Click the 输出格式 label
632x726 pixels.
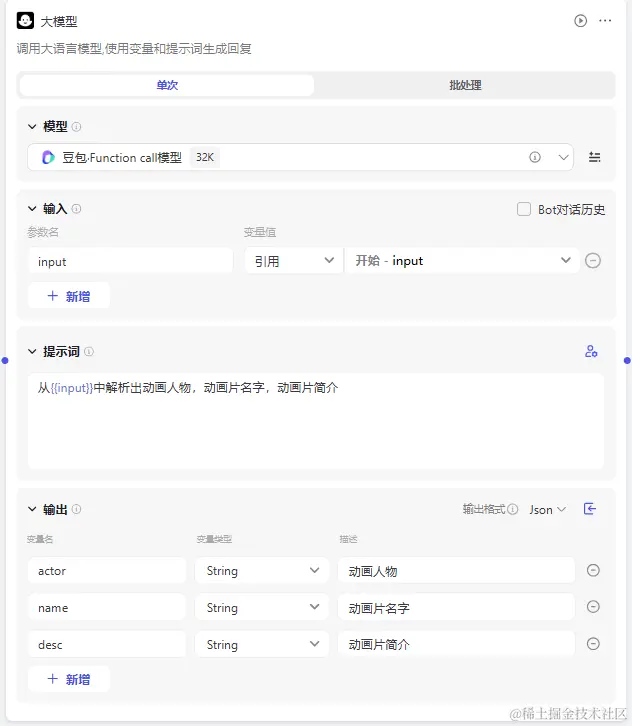pyautogui.click(x=484, y=509)
